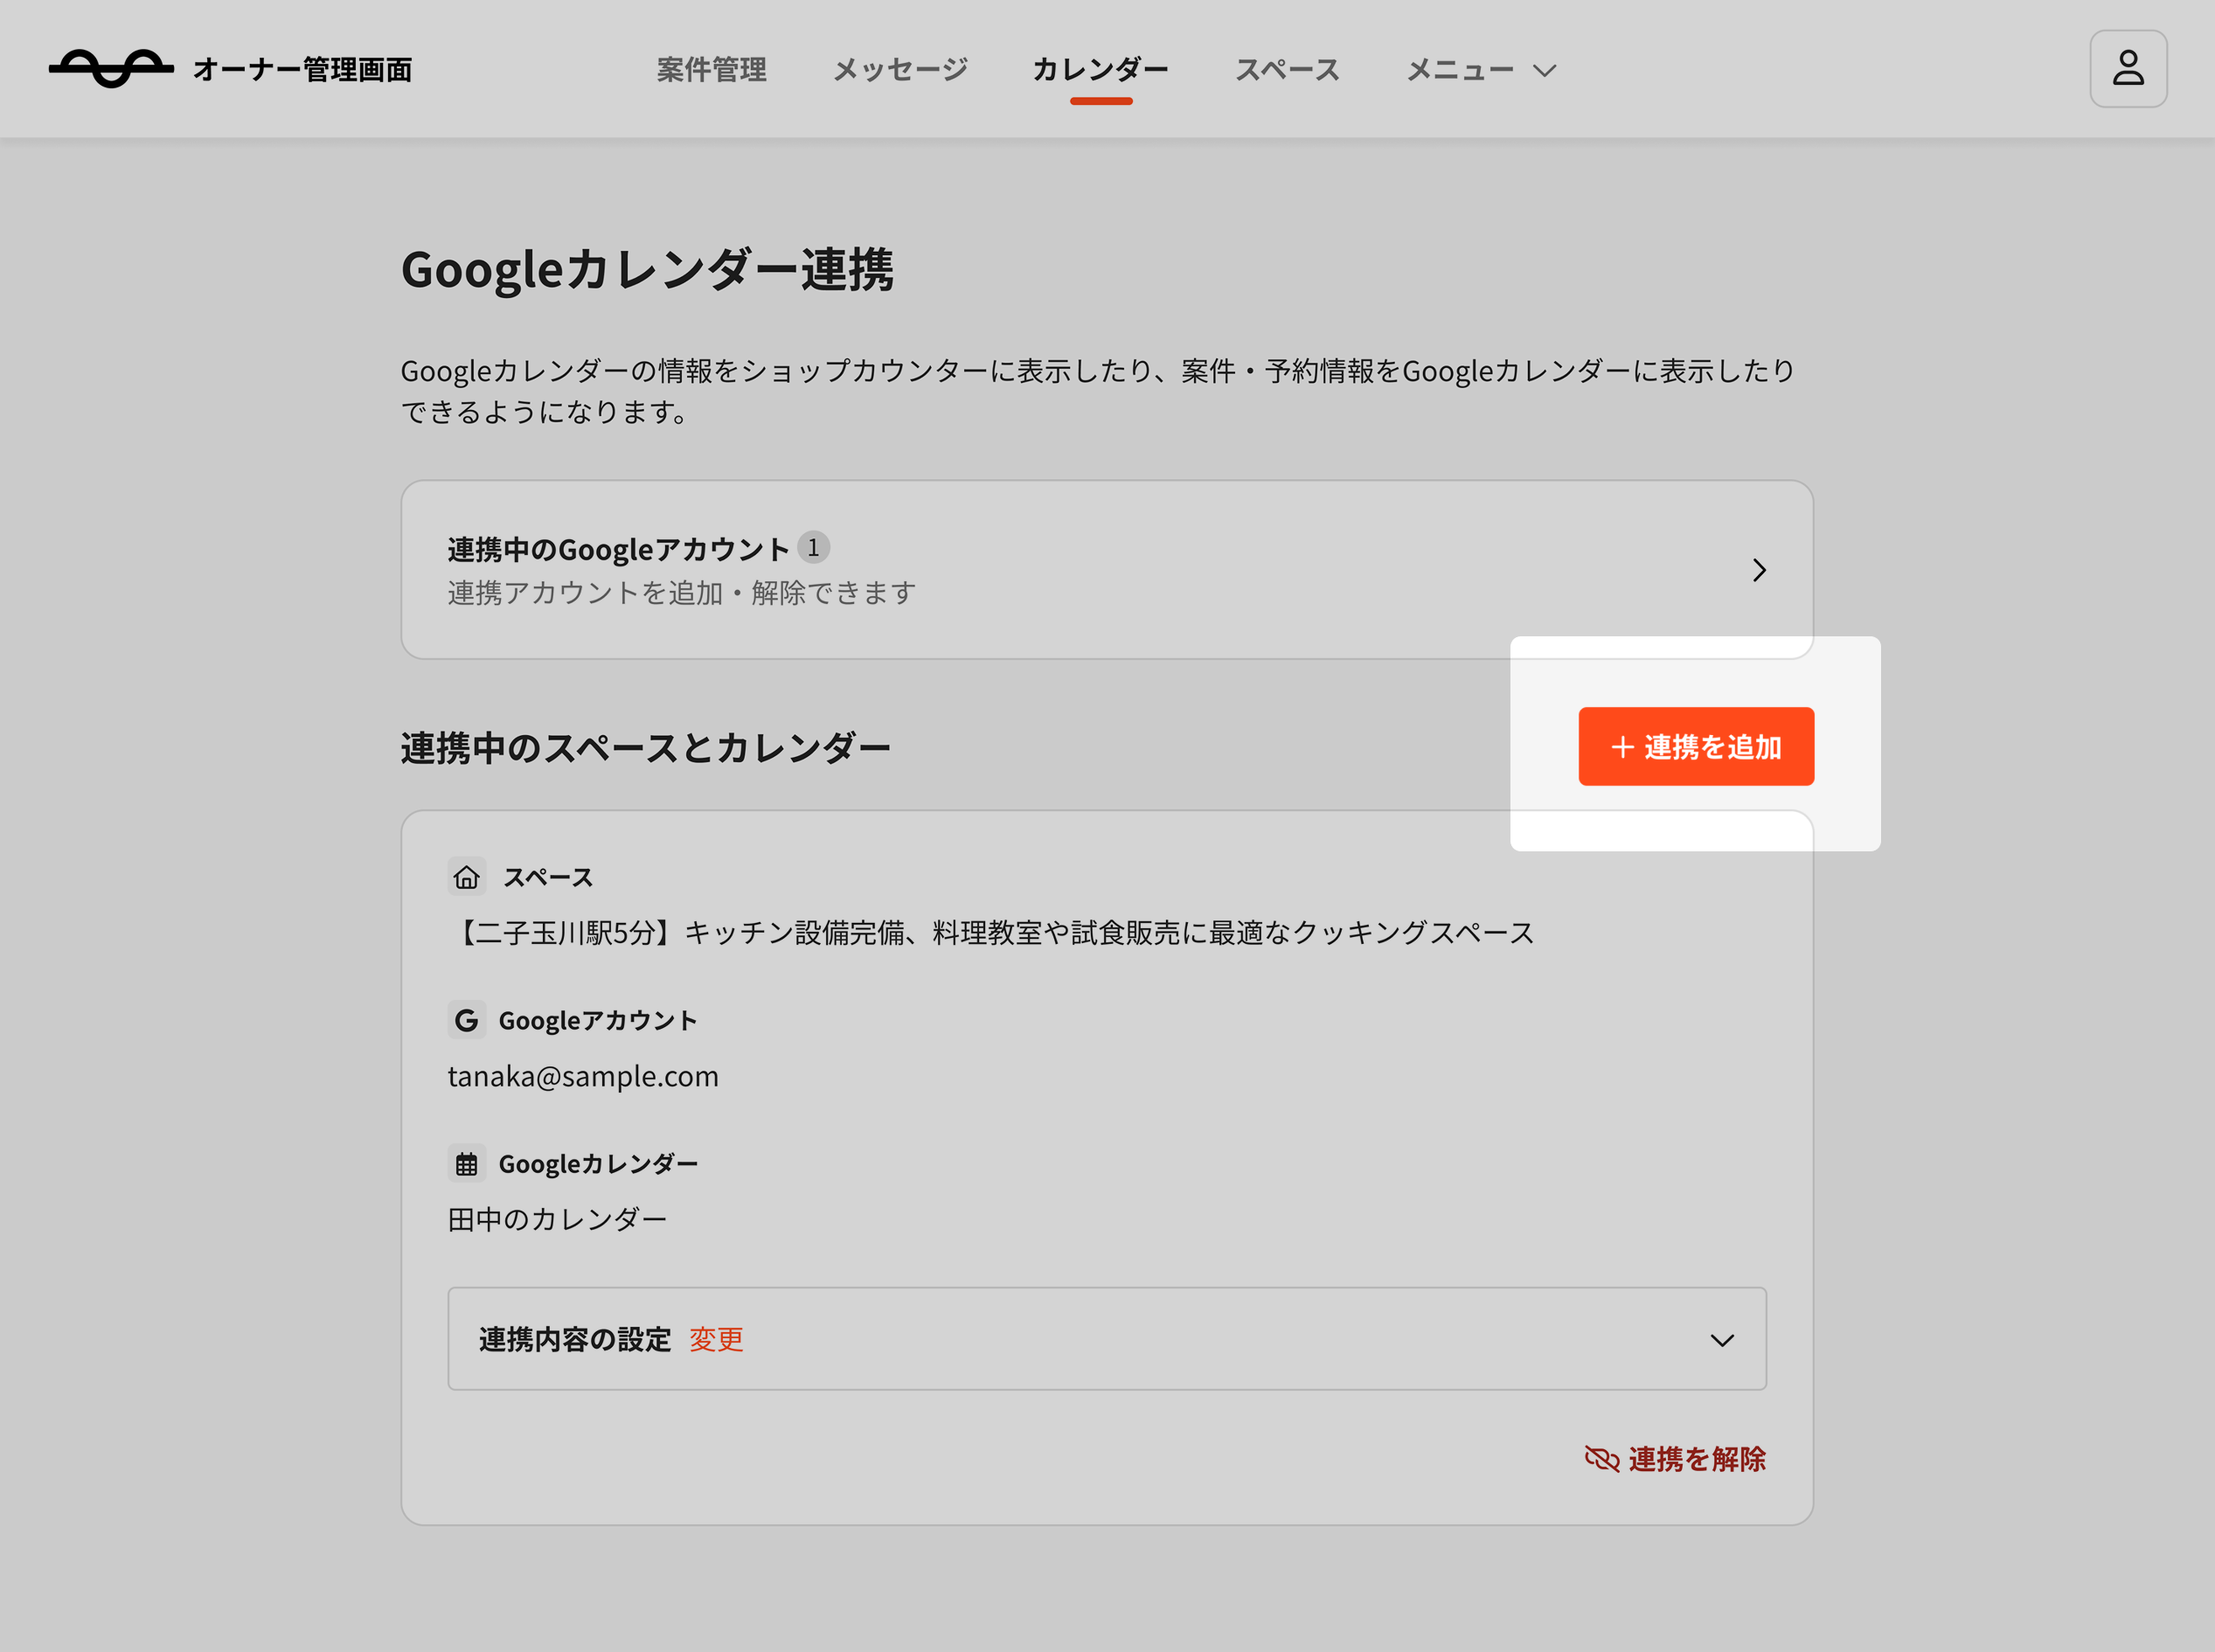2215x1652 pixels.
Task: Click the Google G icon
Action: (x=466, y=1020)
